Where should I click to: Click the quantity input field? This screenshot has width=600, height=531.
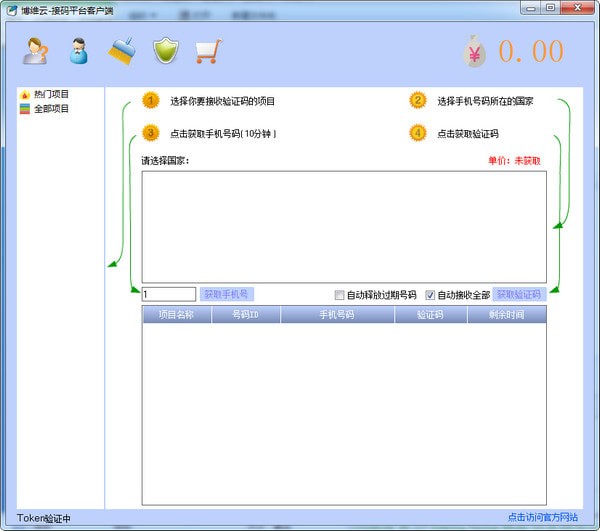168,294
